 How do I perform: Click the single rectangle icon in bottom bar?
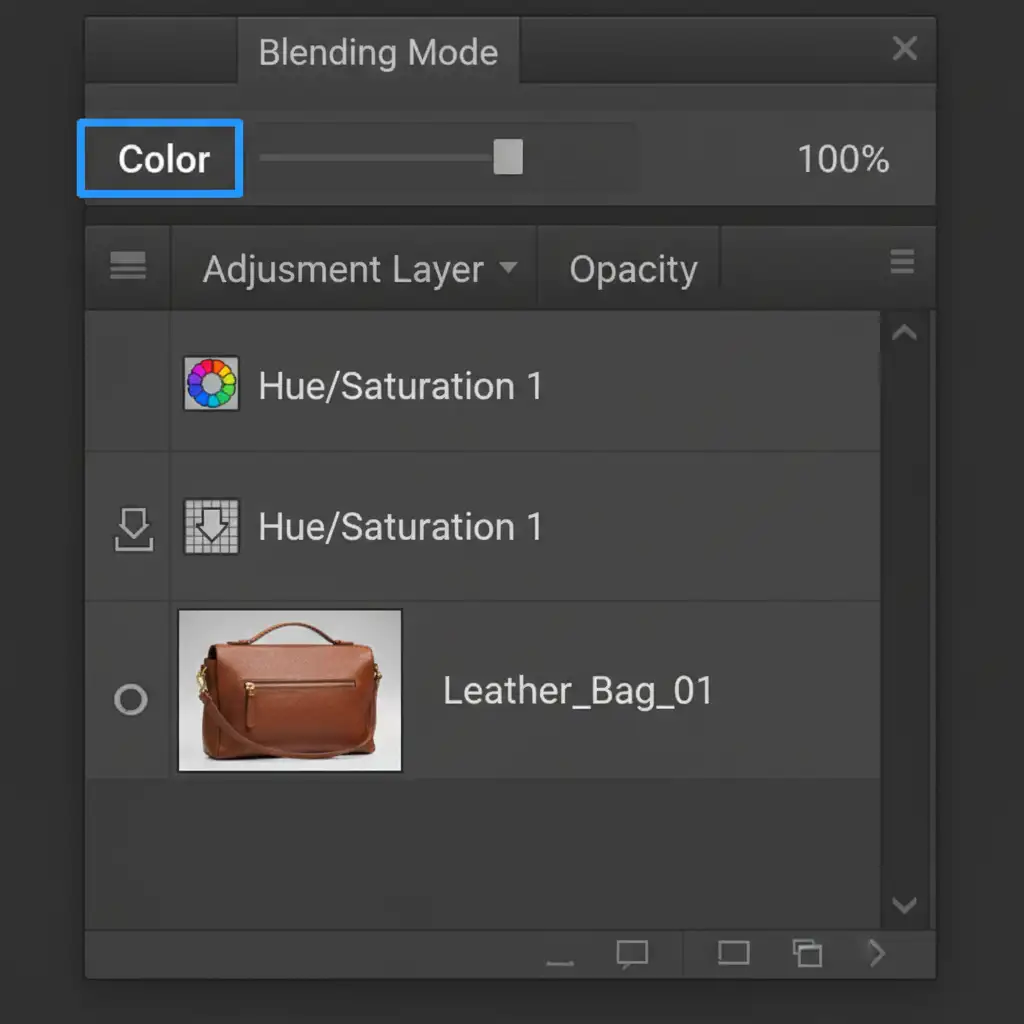click(733, 953)
